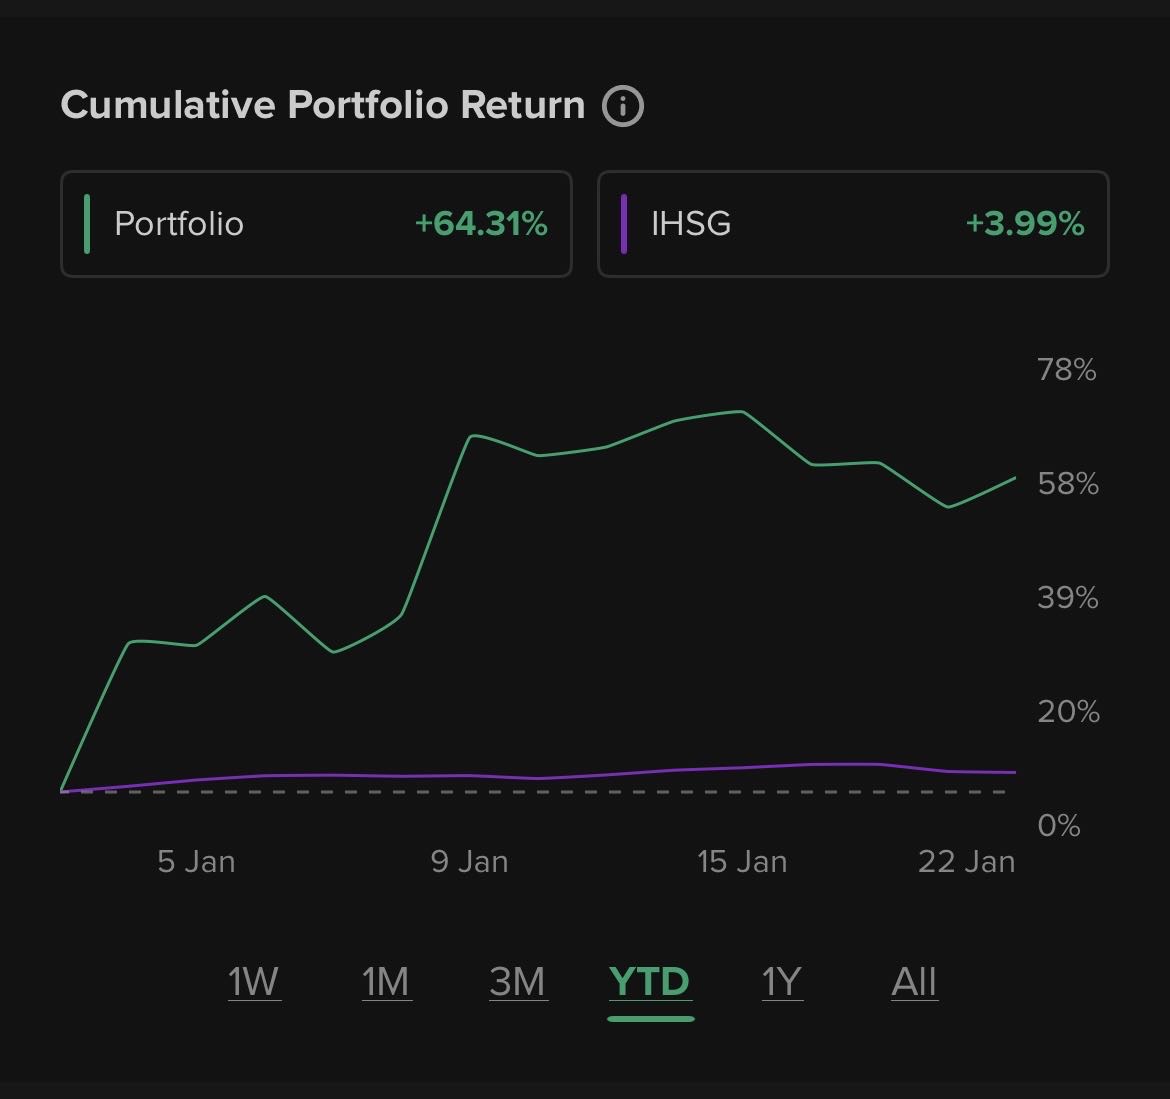Toggle the IHSG benchmark card
Screen dimensions: 1170x1099
pyautogui.click(x=852, y=223)
